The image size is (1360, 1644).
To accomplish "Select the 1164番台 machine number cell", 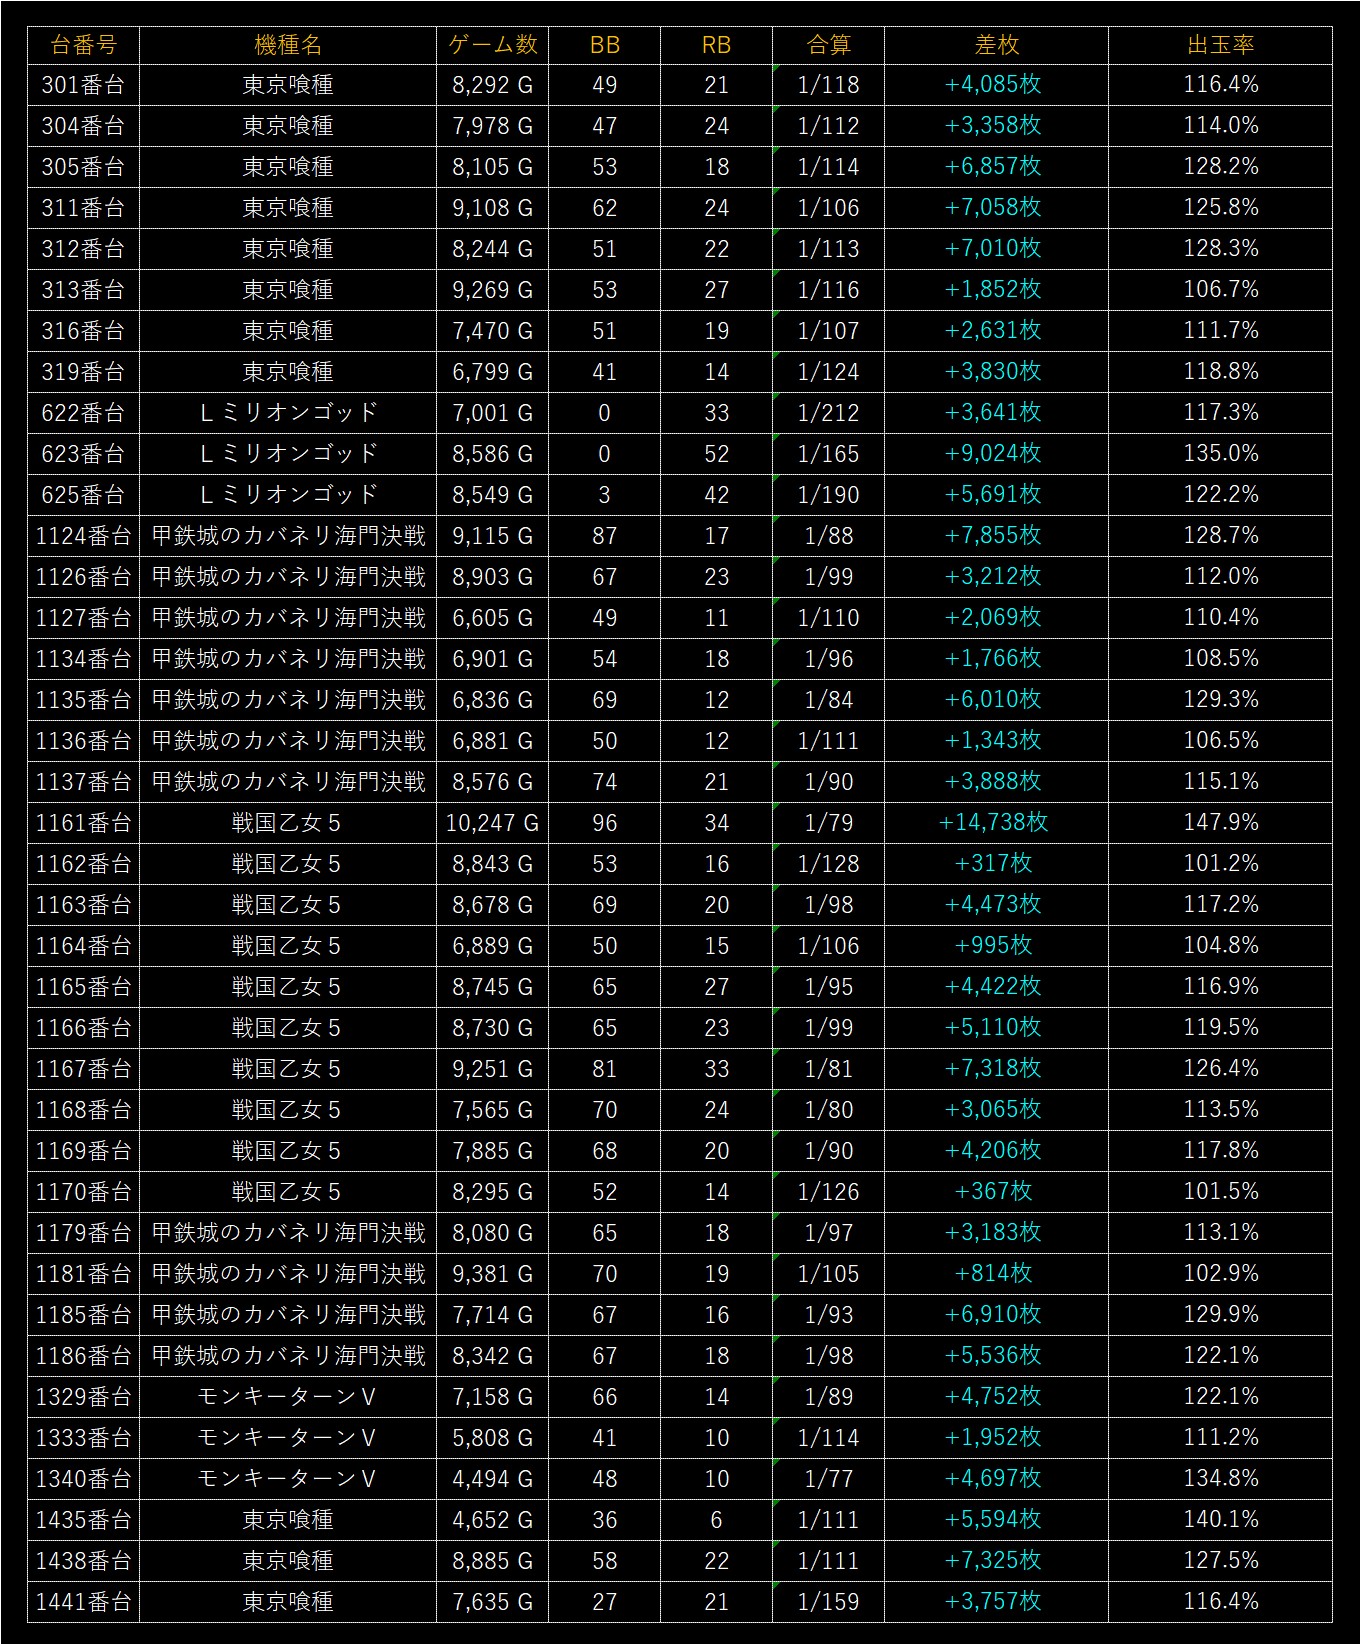I will [83, 946].
